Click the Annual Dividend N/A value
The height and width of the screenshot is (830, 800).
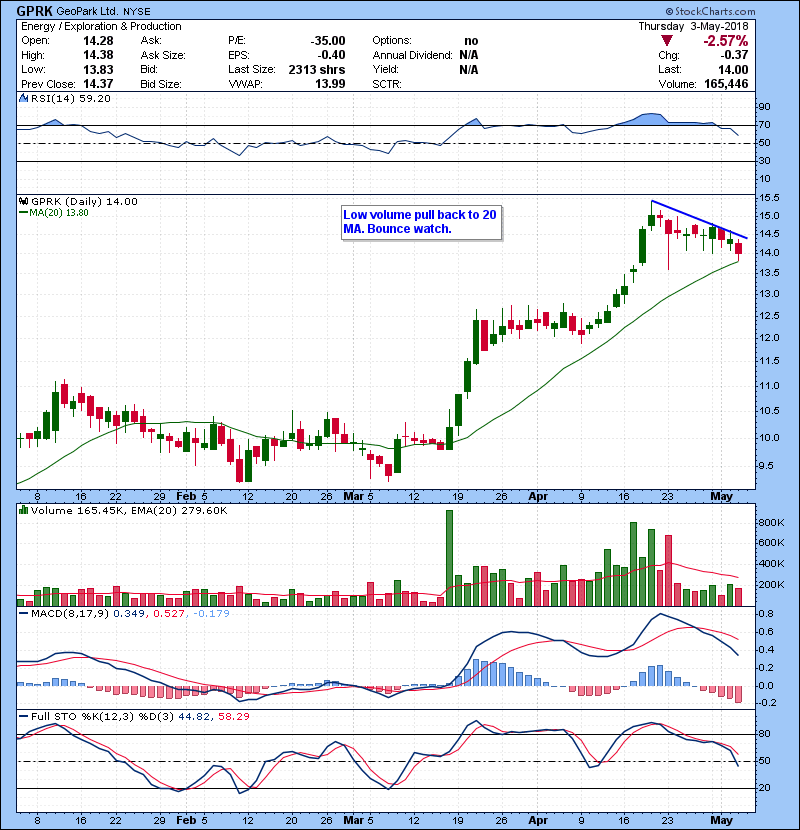coord(469,55)
